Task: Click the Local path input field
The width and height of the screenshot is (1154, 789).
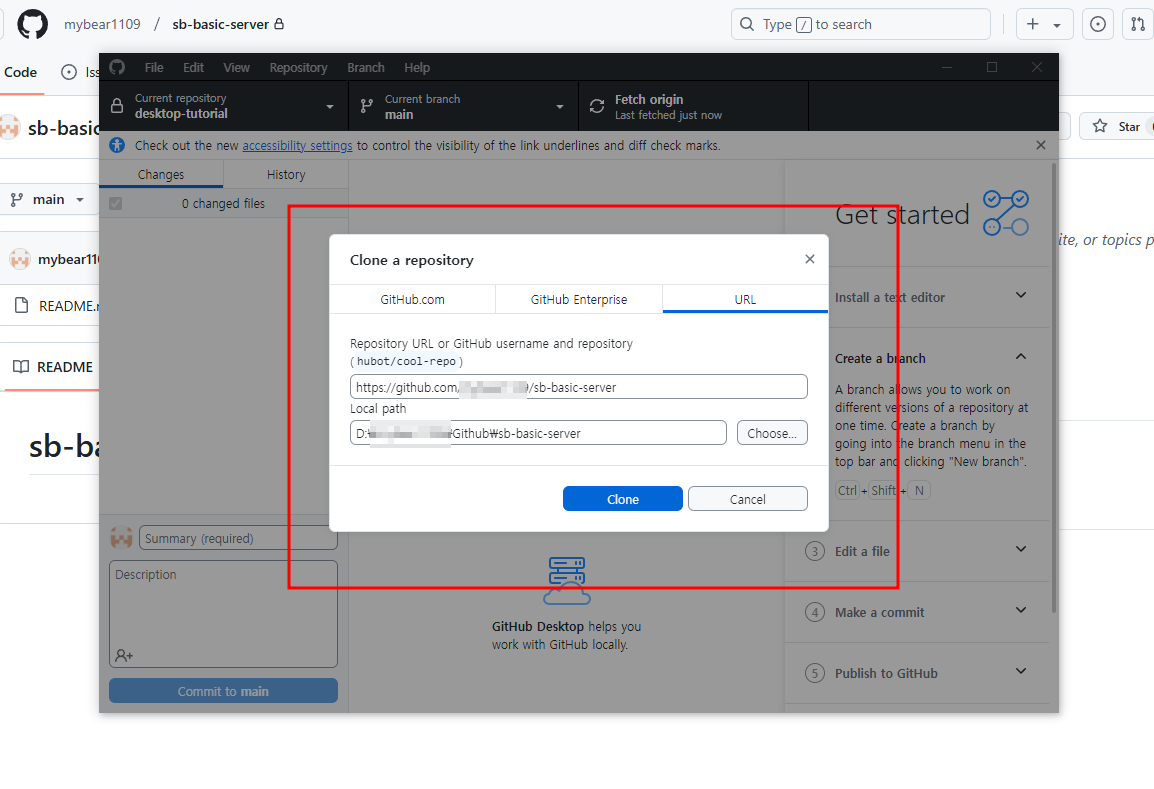Action: click(538, 433)
